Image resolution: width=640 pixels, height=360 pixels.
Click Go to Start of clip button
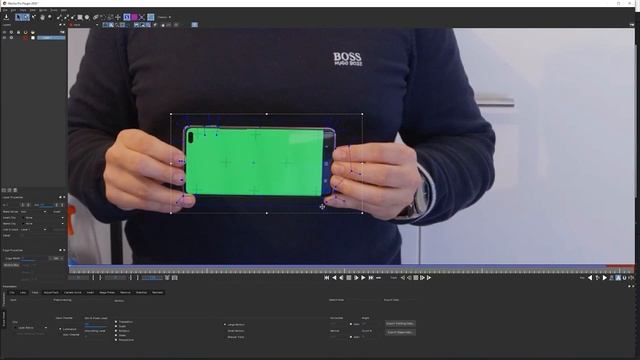point(327,278)
